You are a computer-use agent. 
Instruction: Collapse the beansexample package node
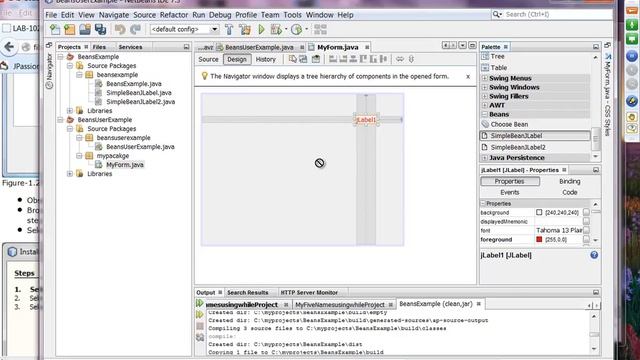79,75
